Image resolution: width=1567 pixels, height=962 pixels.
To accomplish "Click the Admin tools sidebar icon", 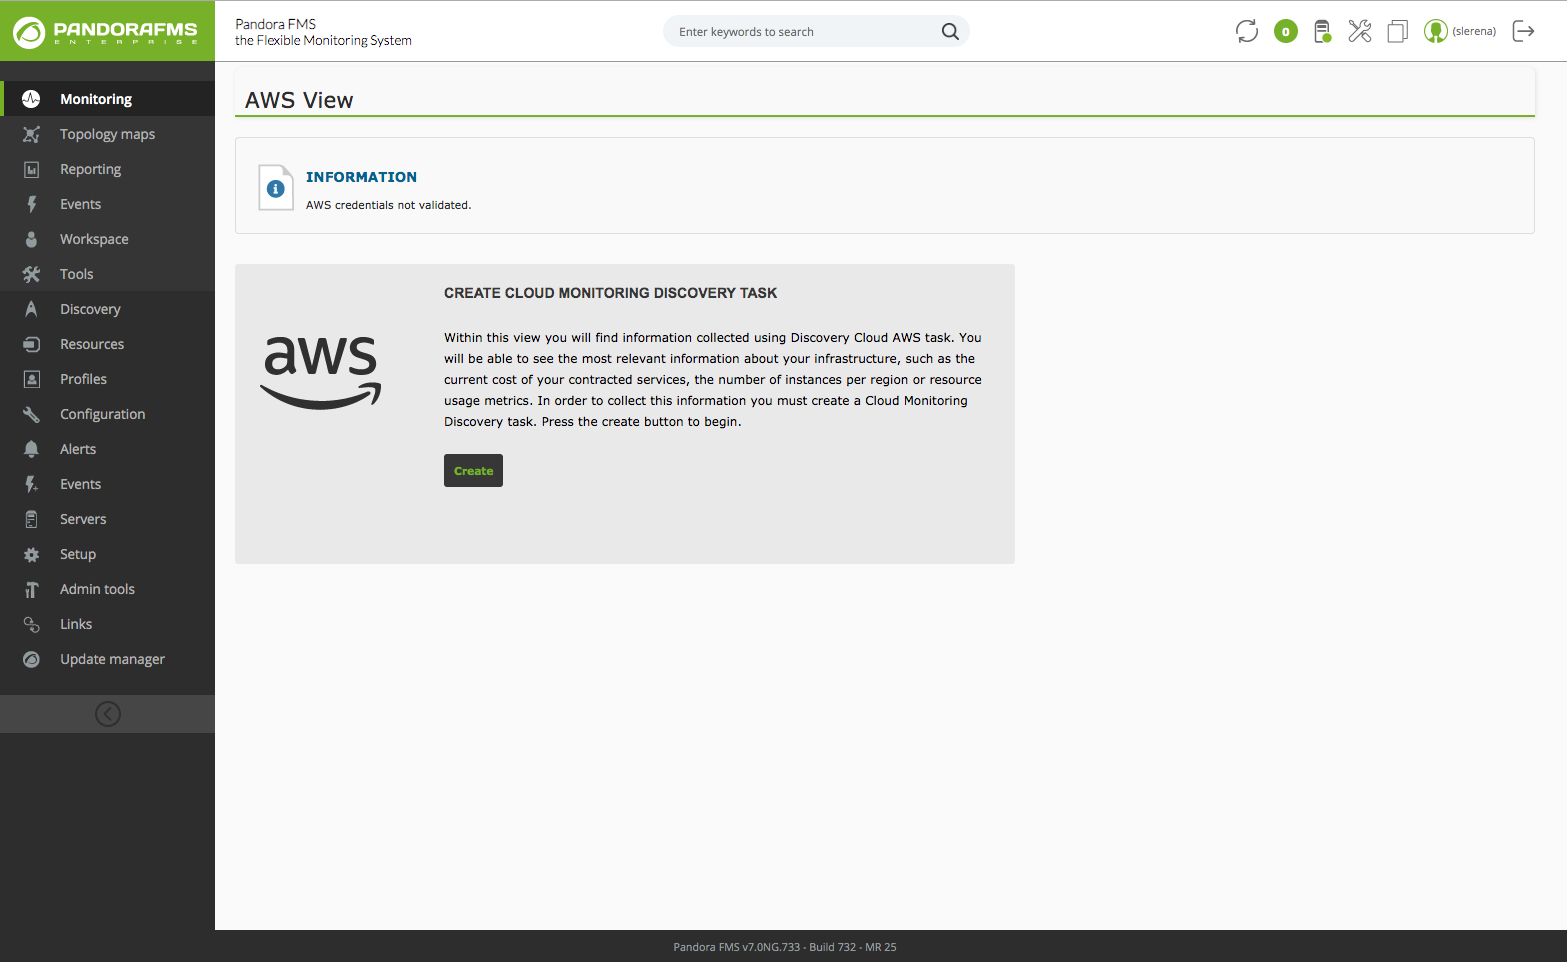I will (x=31, y=589).
